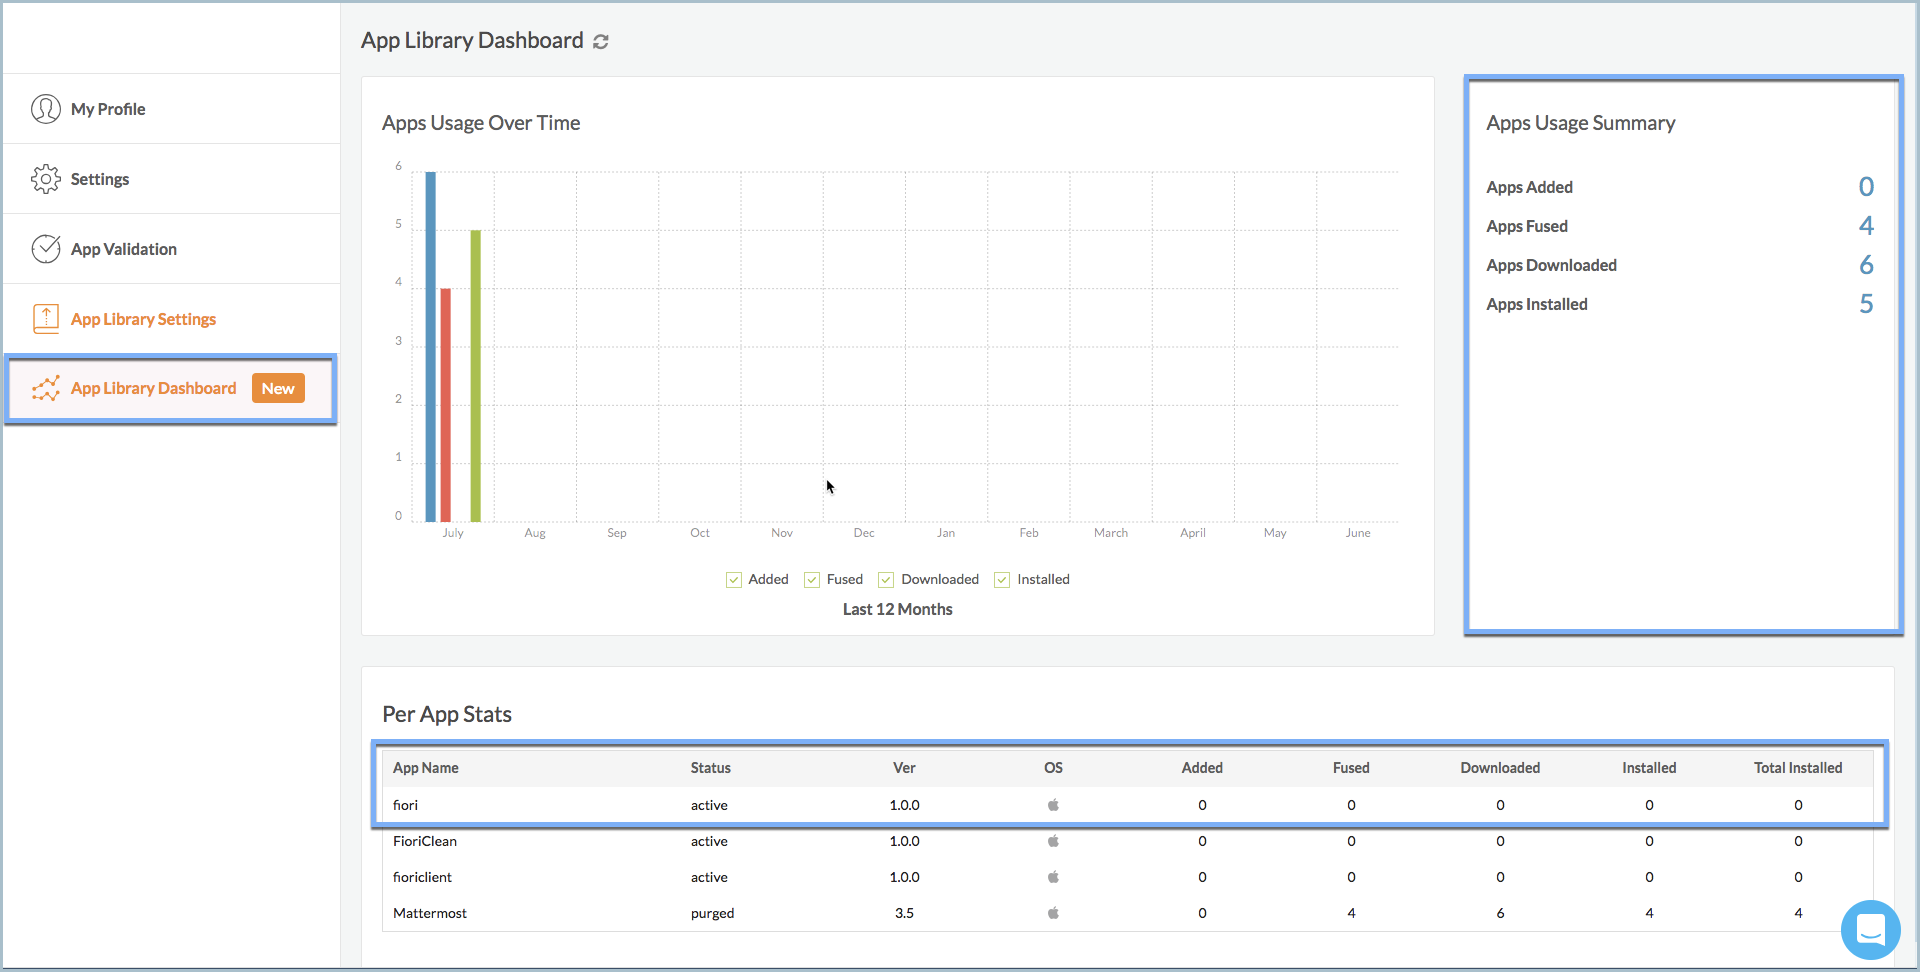Click the Apple OS icon in FioriClean row
The width and height of the screenshot is (1920, 972).
1053,841
